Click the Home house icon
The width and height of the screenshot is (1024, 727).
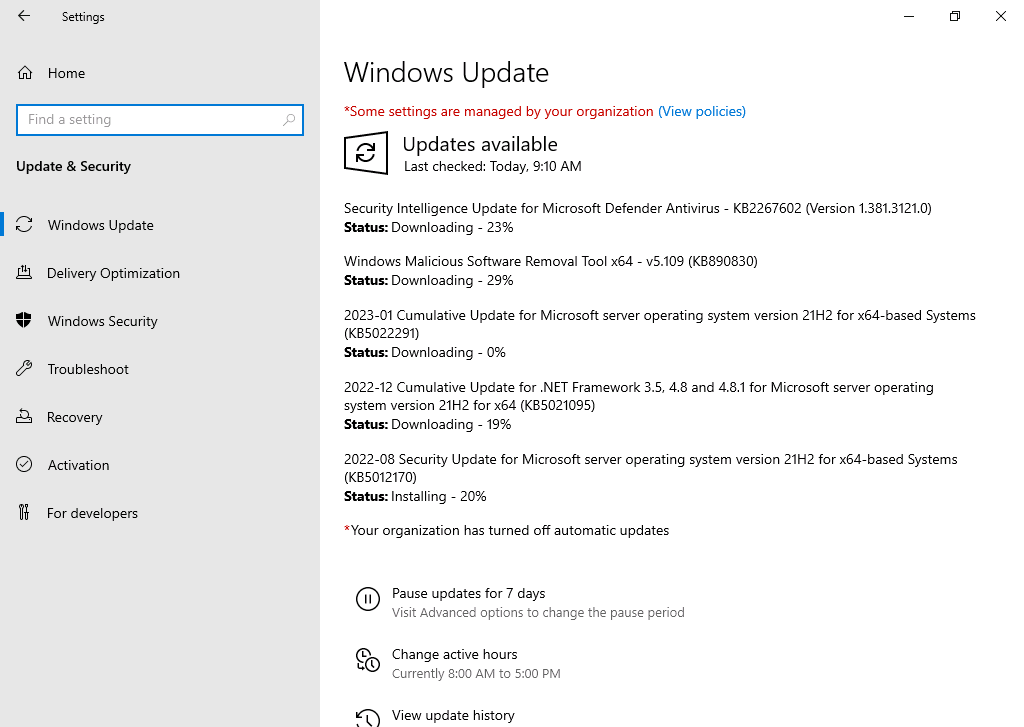tap(25, 73)
